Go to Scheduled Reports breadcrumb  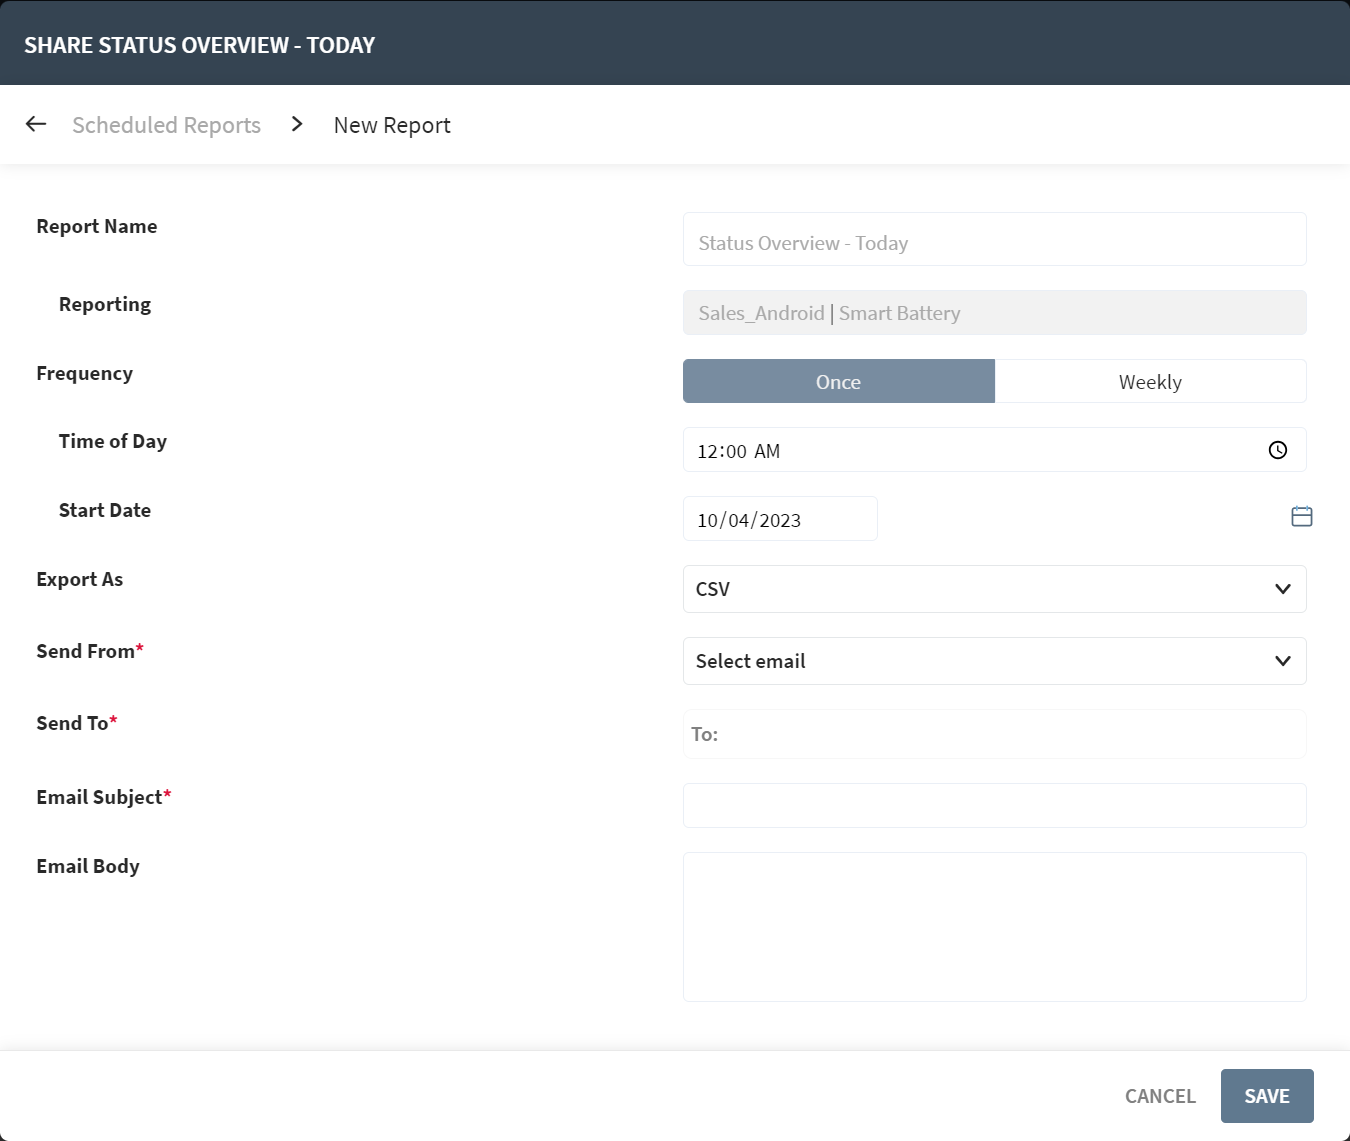pyautogui.click(x=166, y=125)
